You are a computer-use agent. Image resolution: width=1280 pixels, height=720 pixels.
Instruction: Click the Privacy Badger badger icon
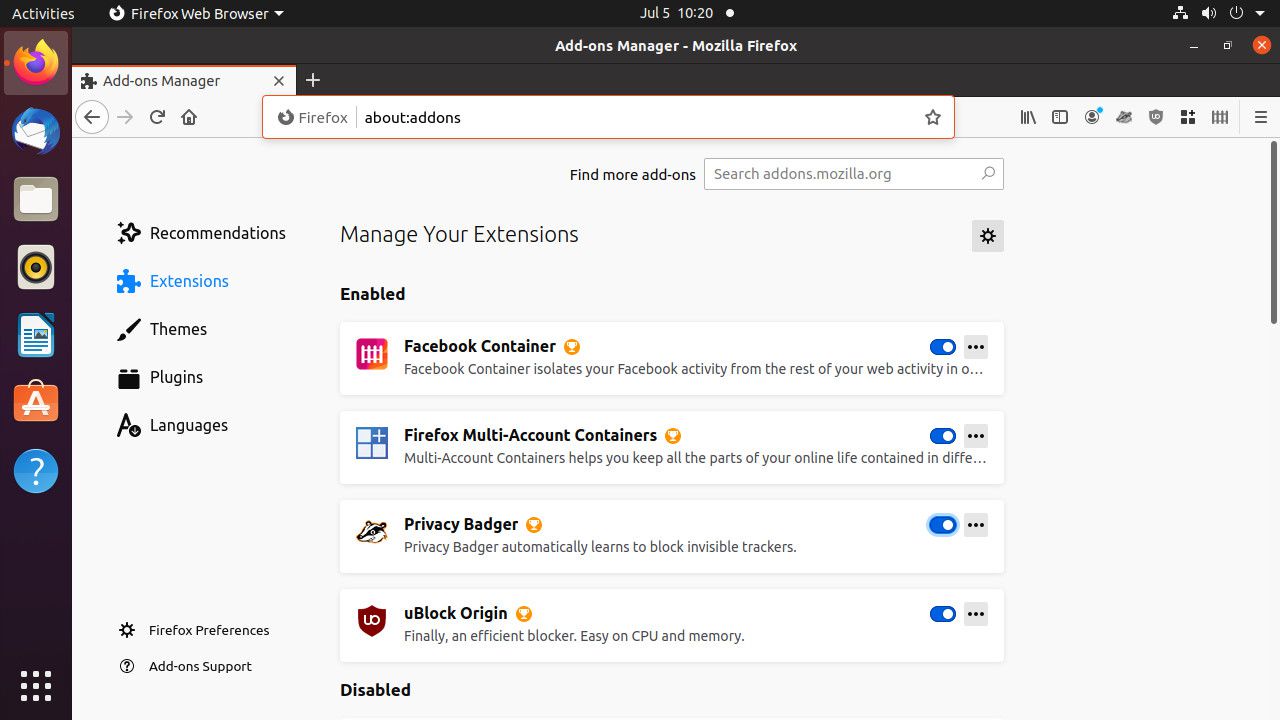(x=372, y=532)
